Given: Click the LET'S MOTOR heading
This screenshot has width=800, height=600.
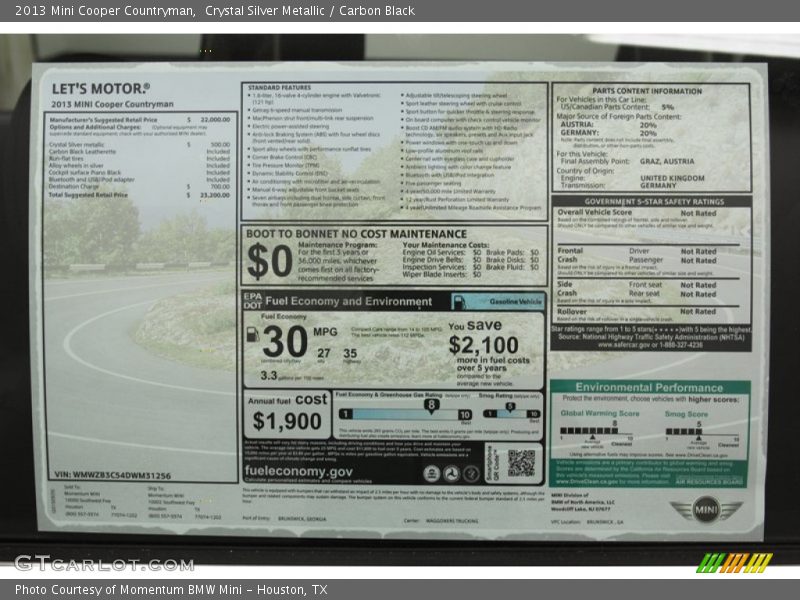Looking at the screenshot, I should click(101, 88).
